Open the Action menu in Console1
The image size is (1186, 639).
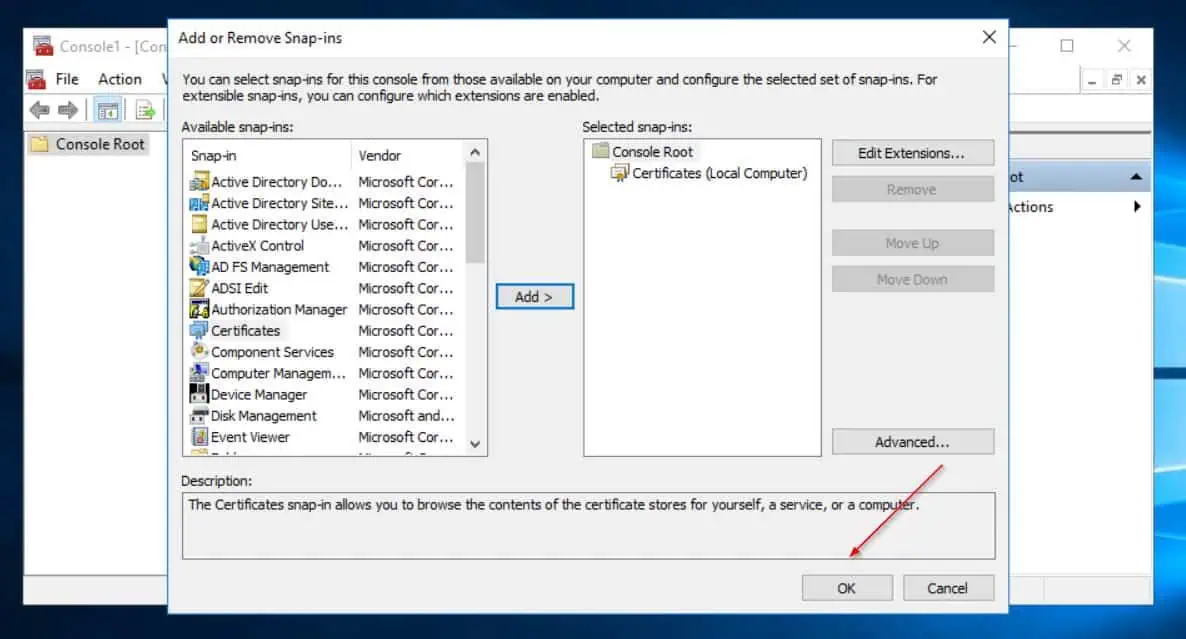(120, 79)
